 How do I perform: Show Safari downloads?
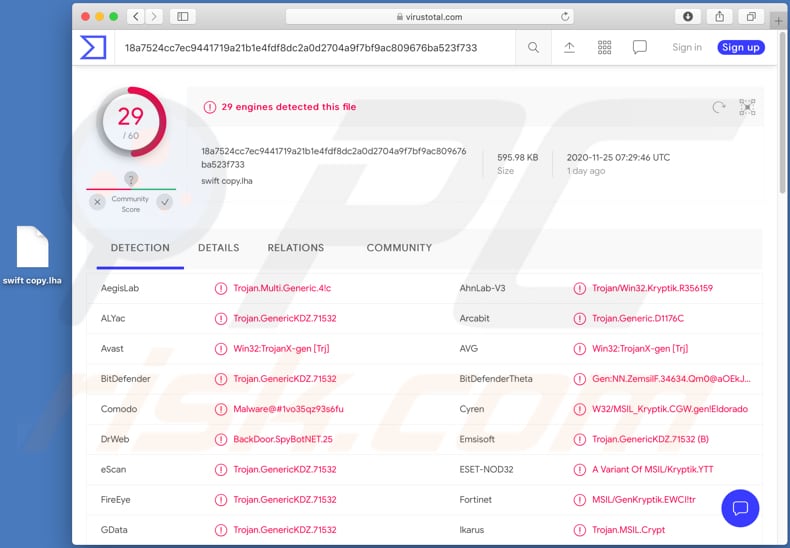click(687, 17)
